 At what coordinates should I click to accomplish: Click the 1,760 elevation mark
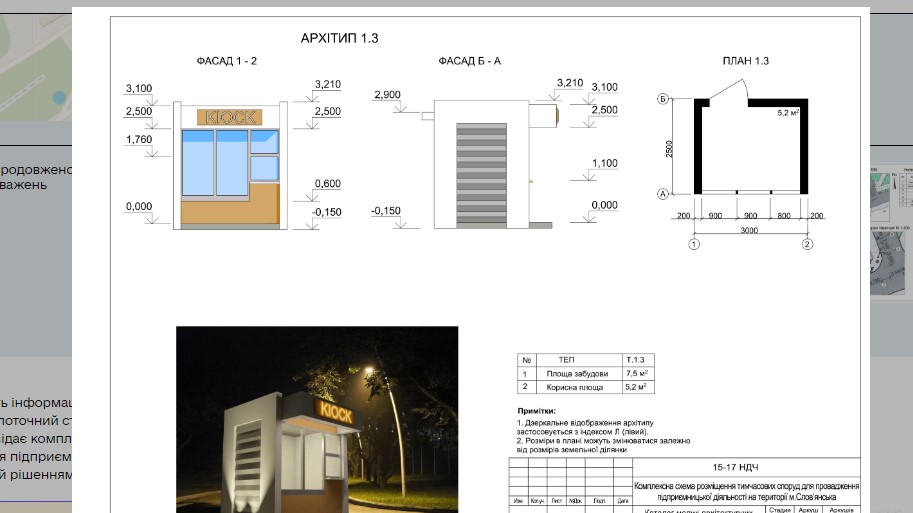coord(139,140)
